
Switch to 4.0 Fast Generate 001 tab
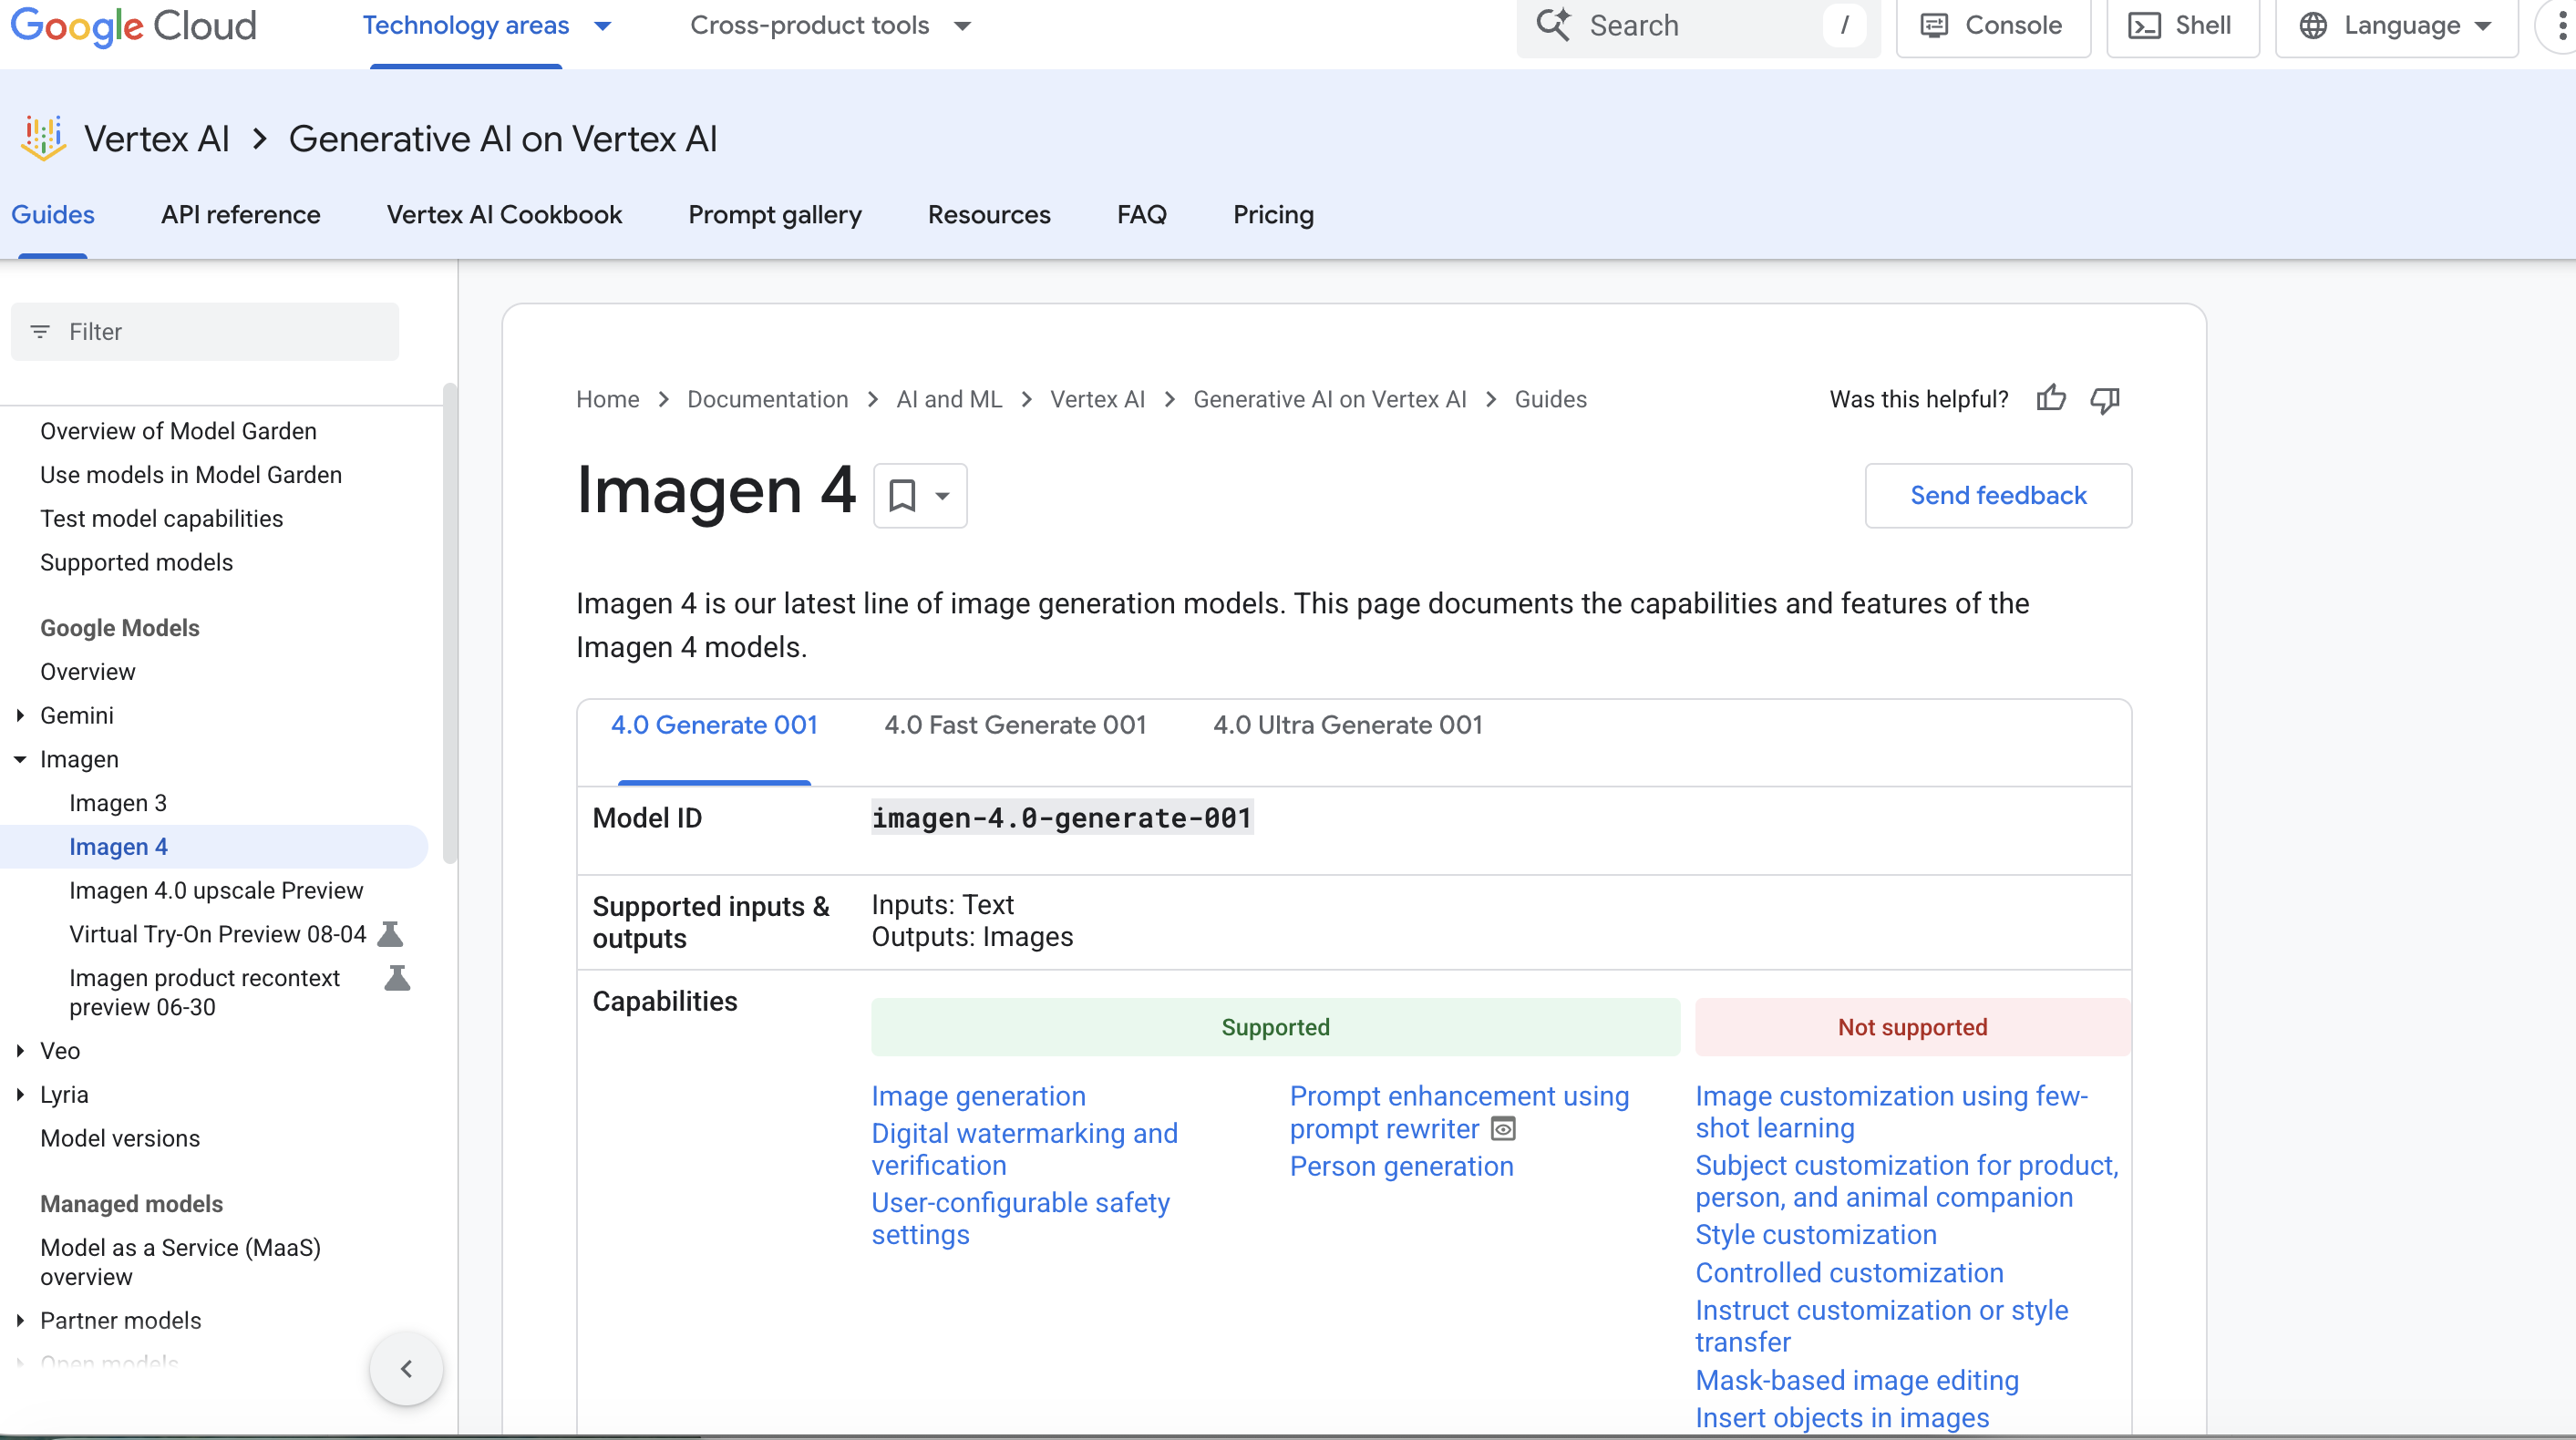[x=1014, y=725]
